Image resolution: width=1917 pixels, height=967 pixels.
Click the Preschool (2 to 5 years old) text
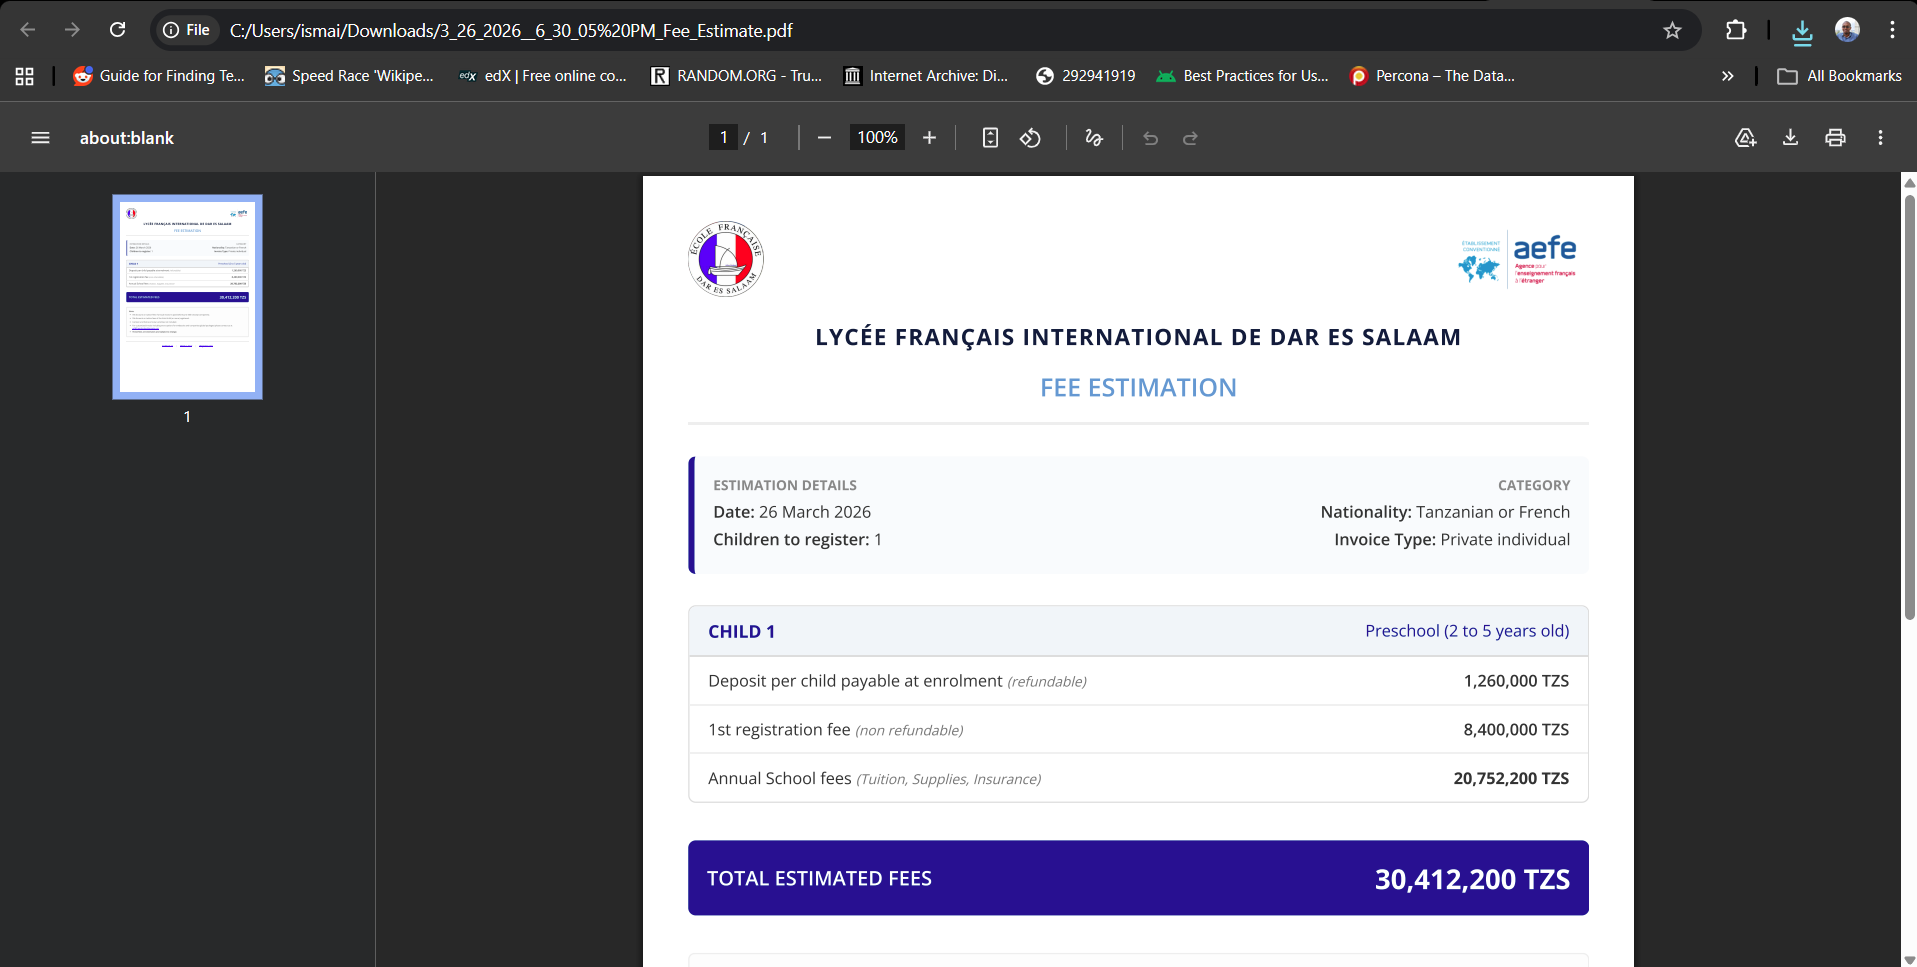[1467, 631]
